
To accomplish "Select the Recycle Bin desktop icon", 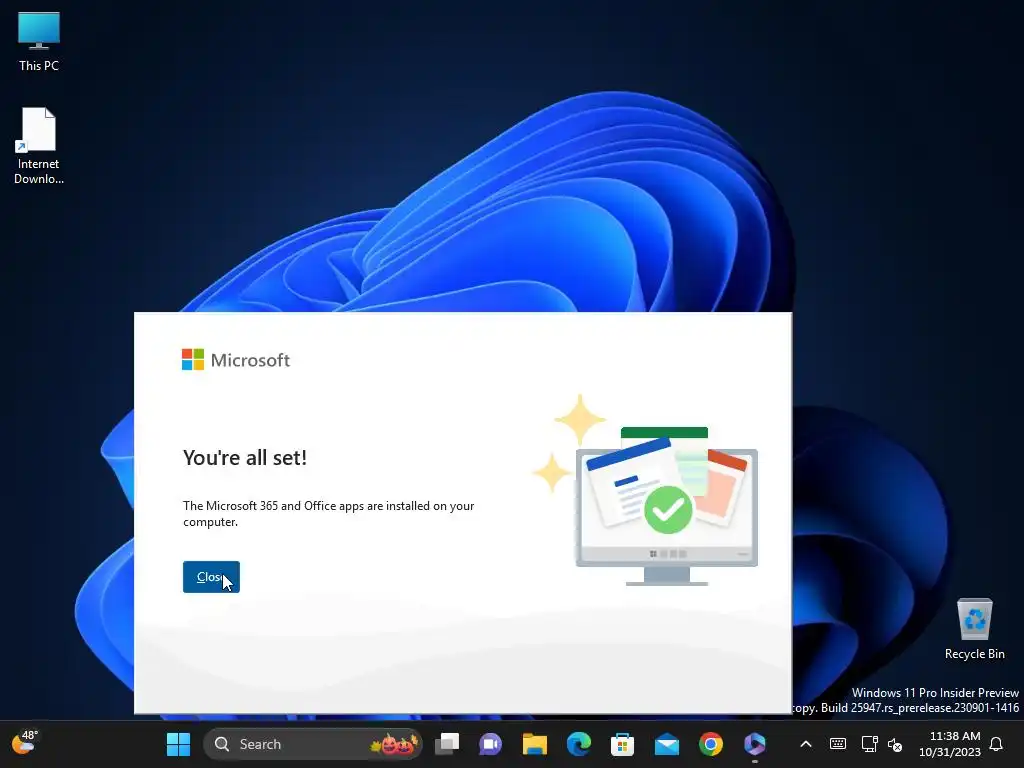I will click(x=974, y=630).
